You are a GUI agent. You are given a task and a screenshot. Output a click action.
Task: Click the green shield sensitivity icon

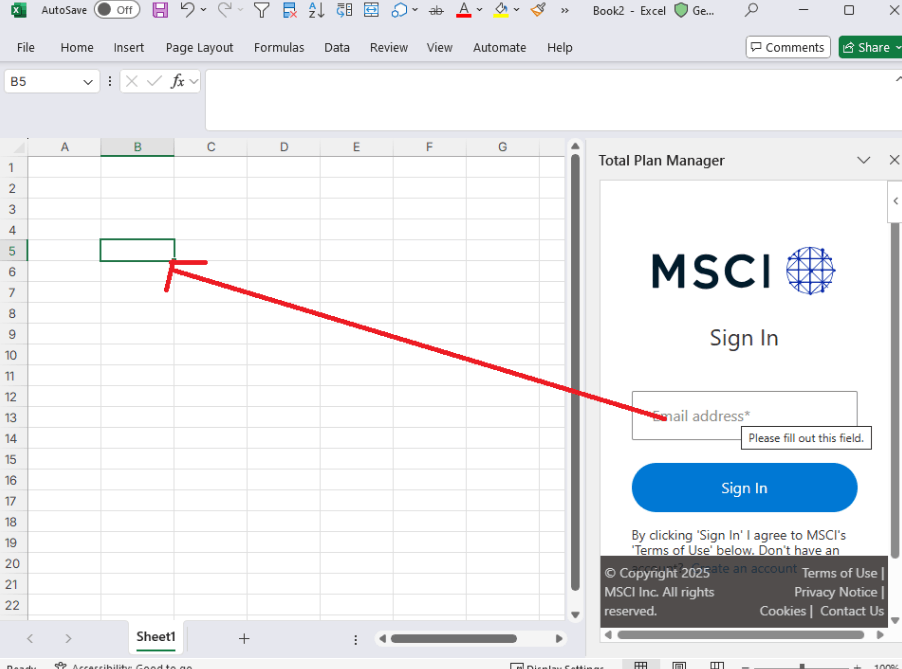pyautogui.click(x=681, y=10)
